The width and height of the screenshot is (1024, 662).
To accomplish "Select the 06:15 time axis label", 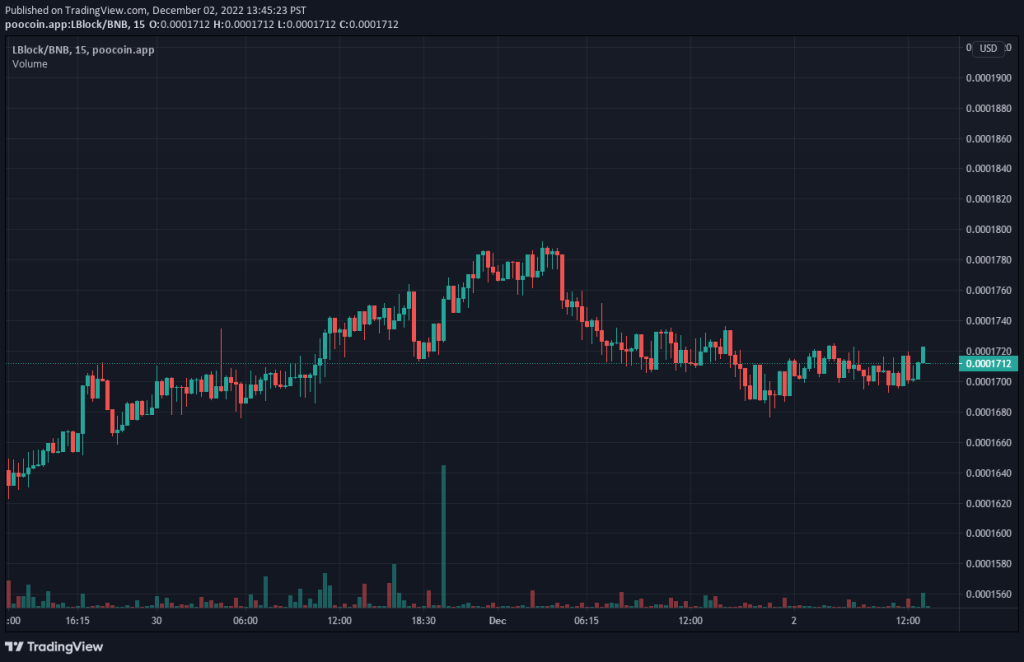I will tap(586, 620).
